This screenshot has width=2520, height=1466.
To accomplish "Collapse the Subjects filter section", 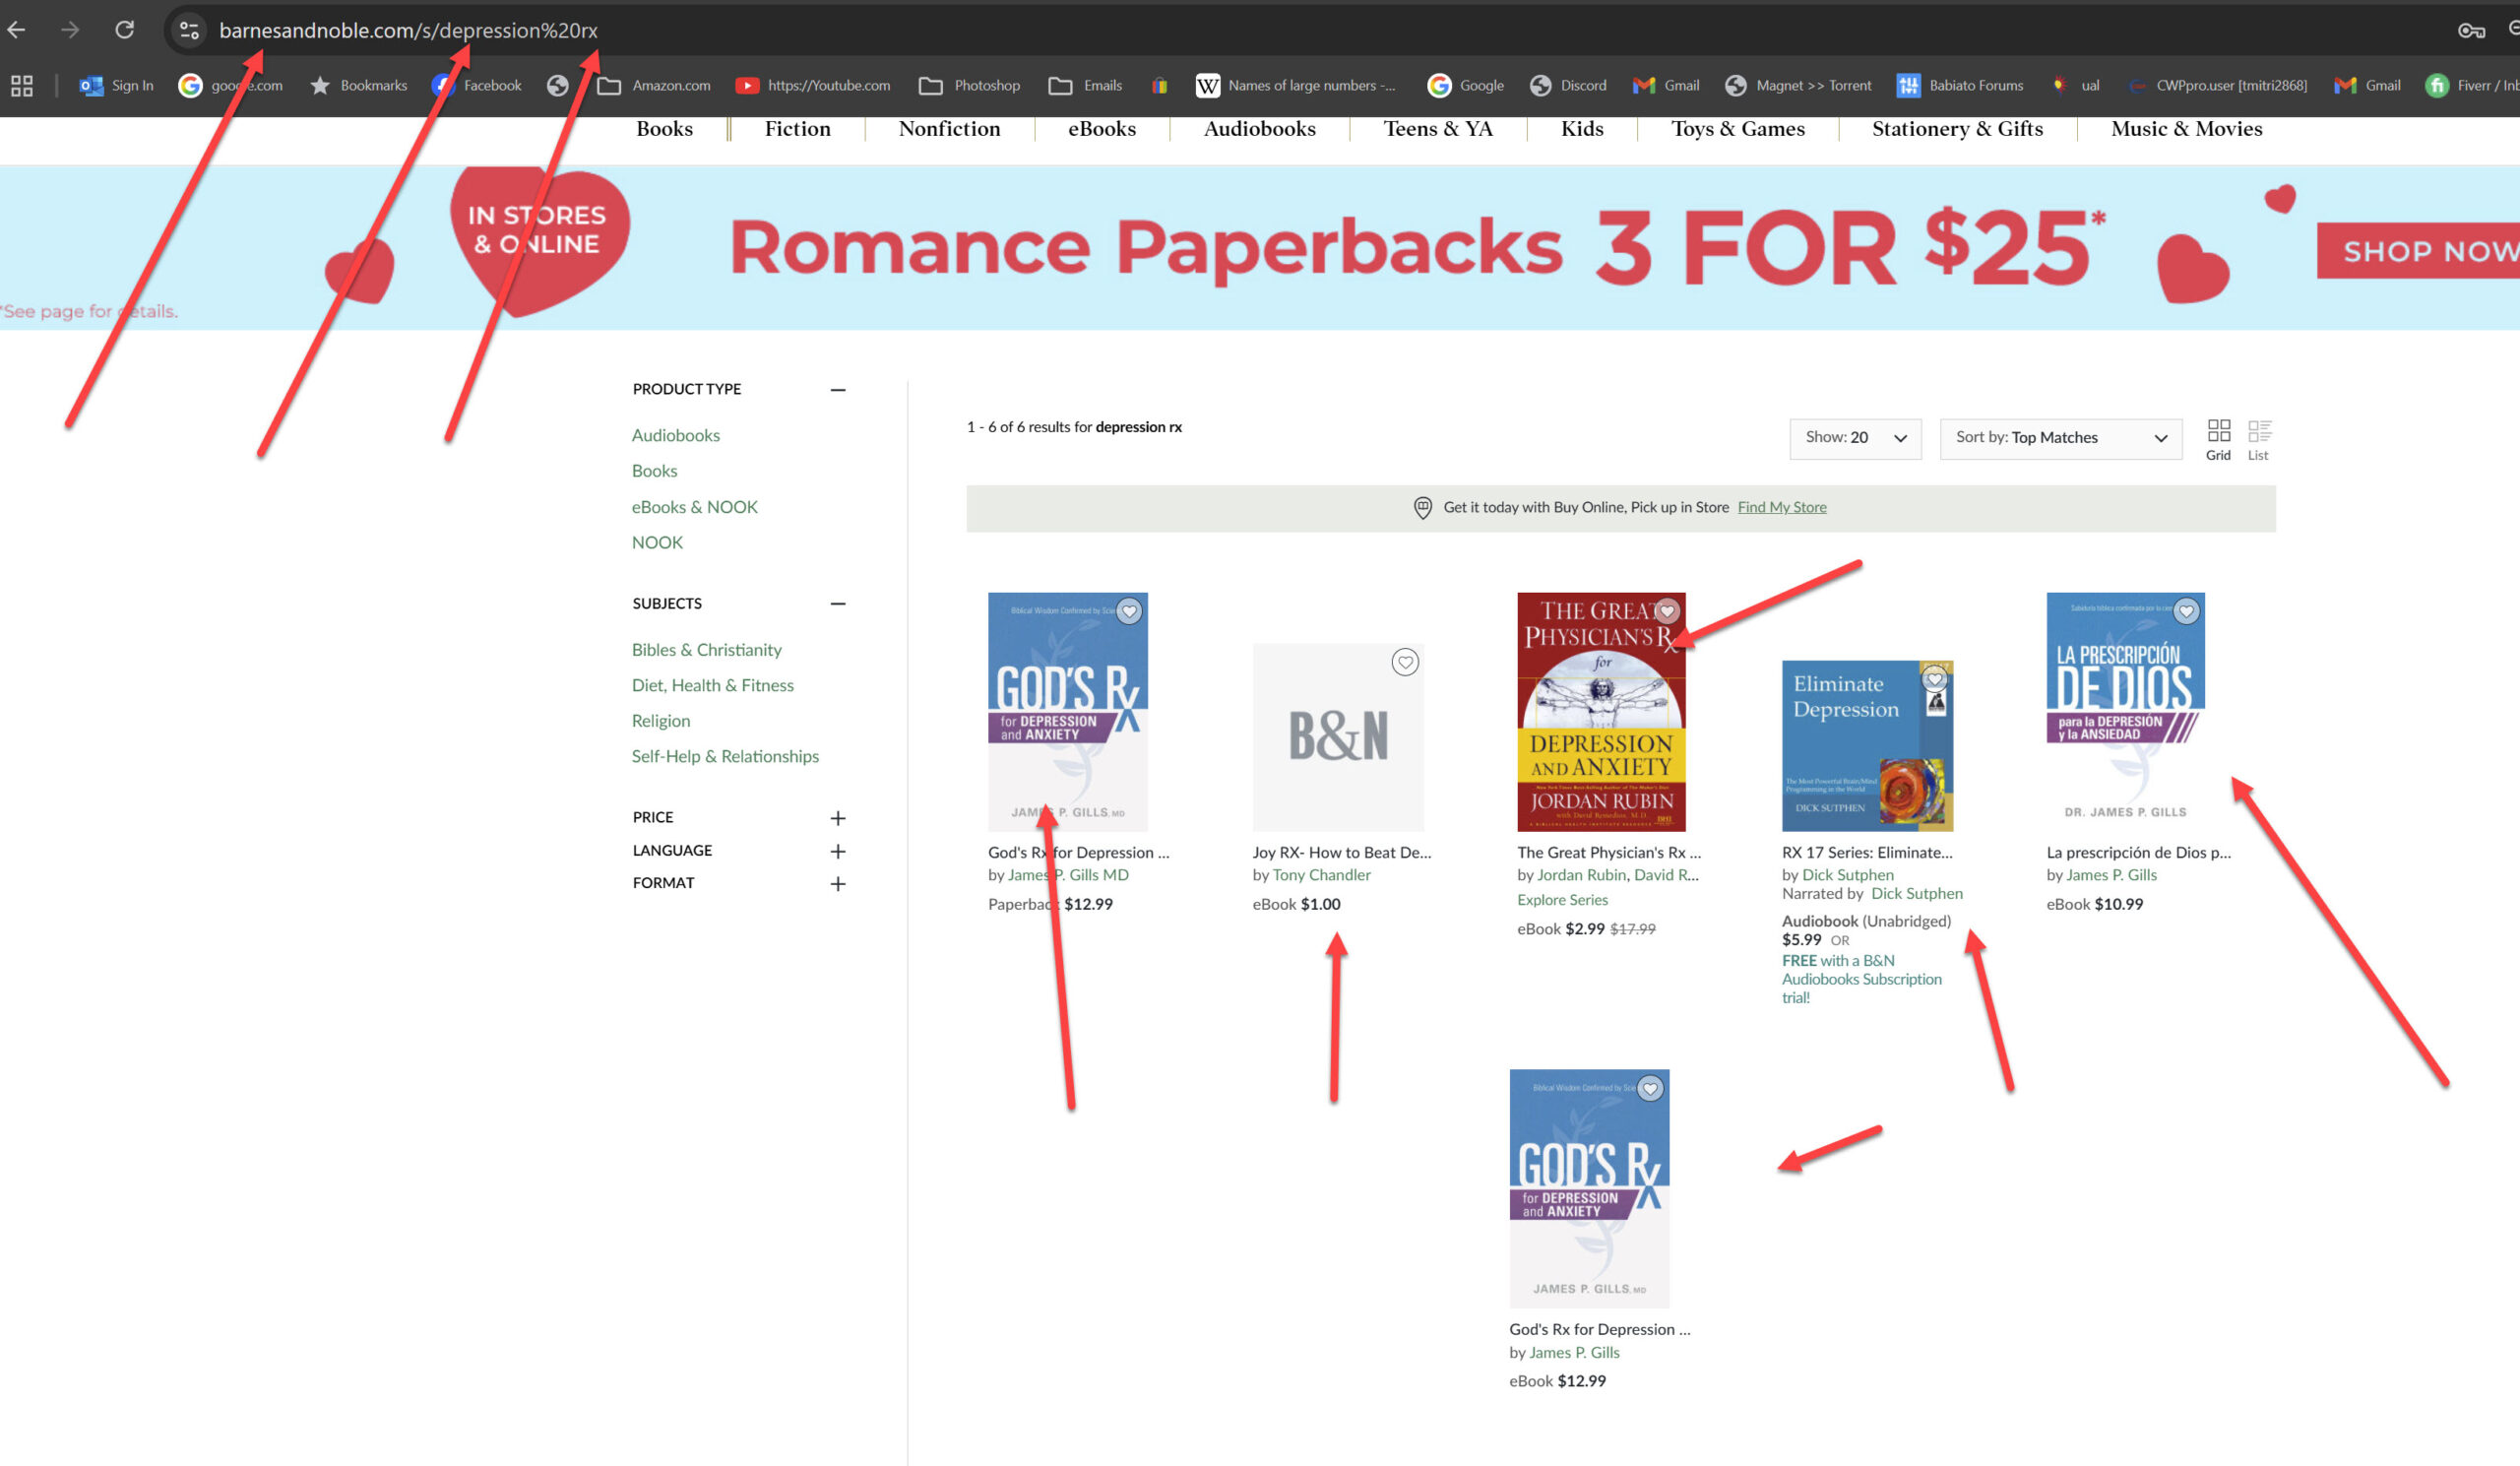I will tap(838, 604).
